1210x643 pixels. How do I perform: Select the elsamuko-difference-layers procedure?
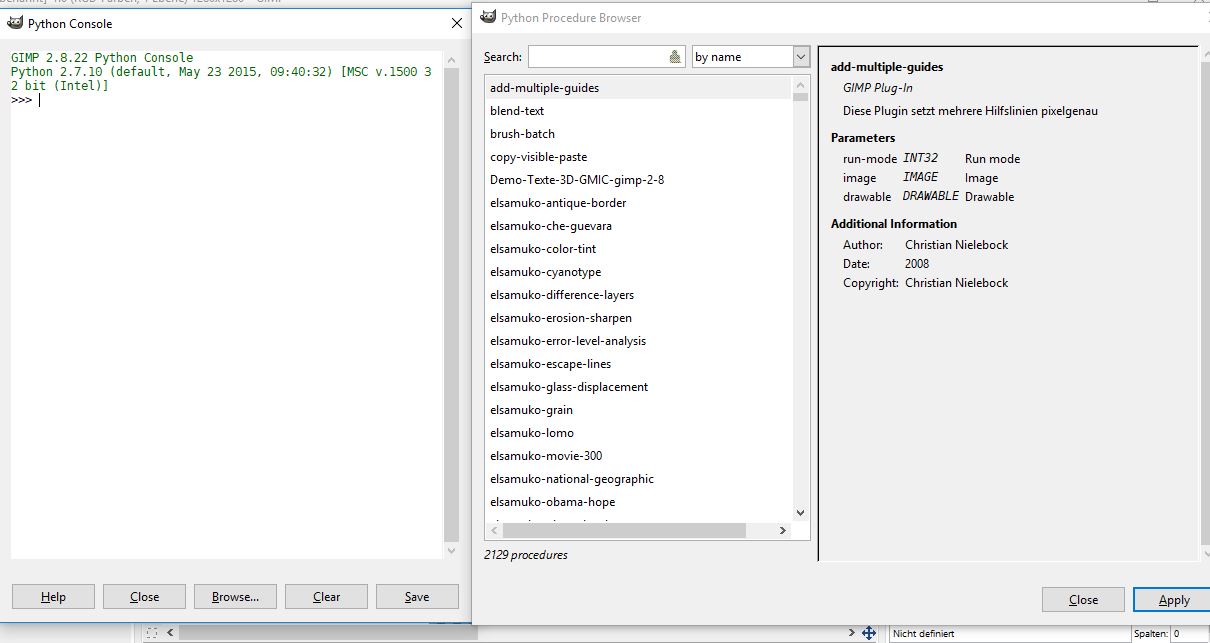point(639,295)
